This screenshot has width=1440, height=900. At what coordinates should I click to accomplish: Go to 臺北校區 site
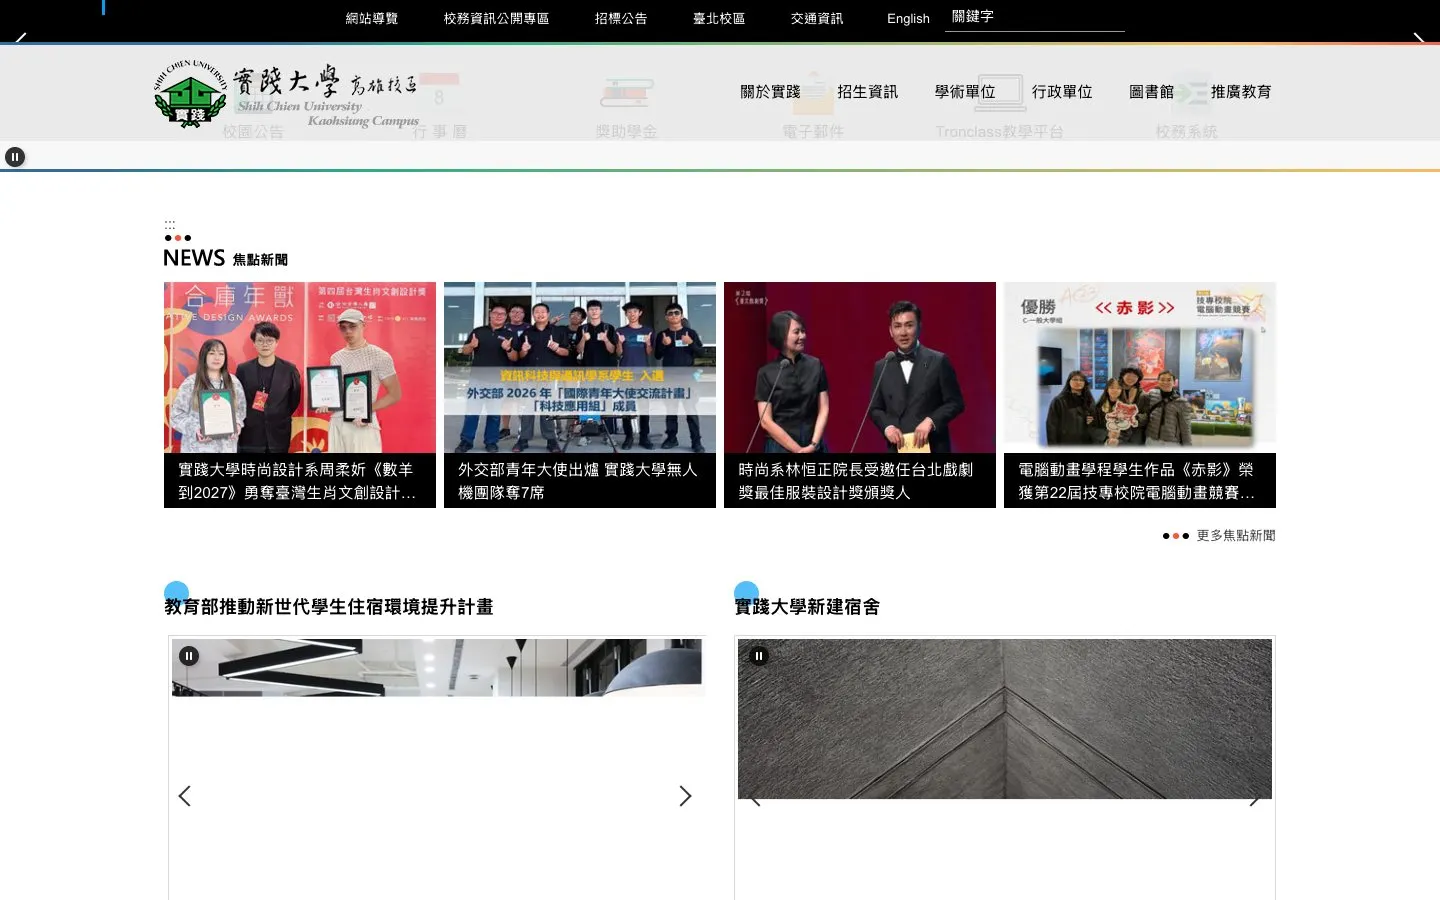(x=719, y=18)
